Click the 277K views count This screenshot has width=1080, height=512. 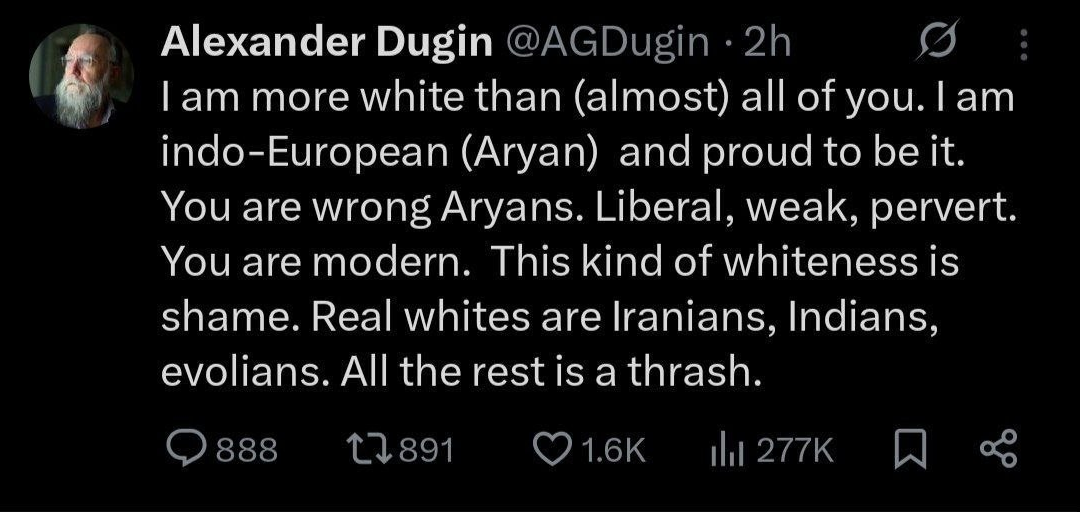pyautogui.click(x=796, y=451)
